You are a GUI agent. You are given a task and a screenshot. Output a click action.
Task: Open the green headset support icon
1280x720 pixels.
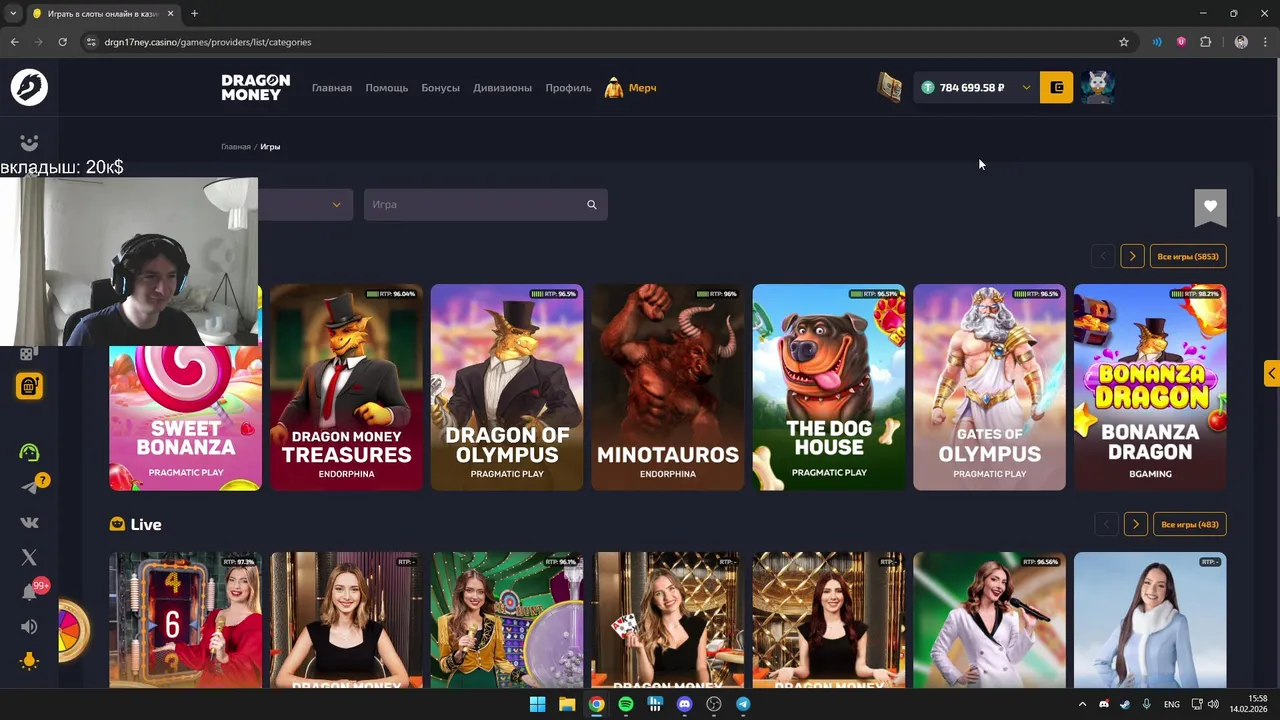29,452
